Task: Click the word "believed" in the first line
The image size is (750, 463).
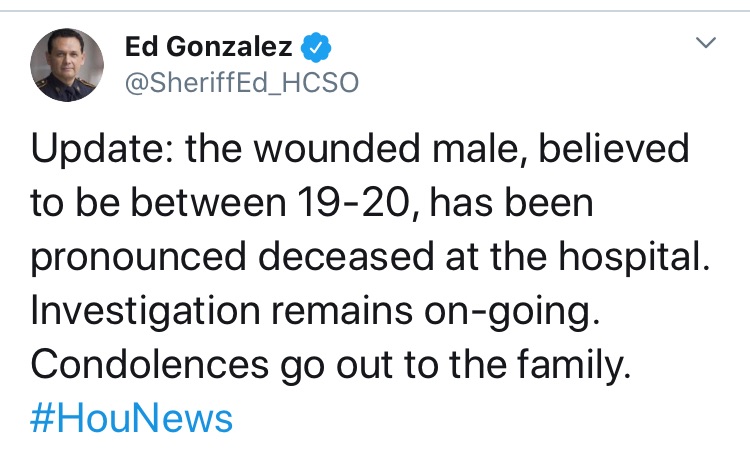Action: 614,149
